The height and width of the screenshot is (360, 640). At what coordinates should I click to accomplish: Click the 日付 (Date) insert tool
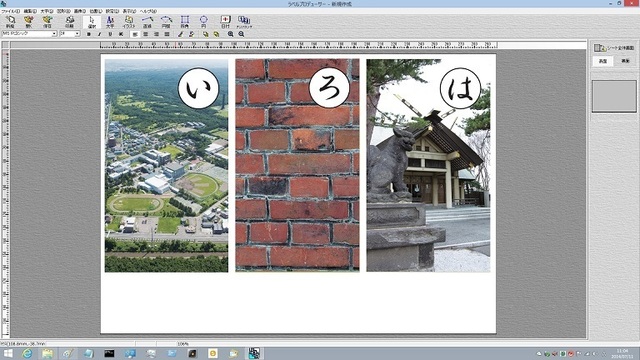click(225, 22)
